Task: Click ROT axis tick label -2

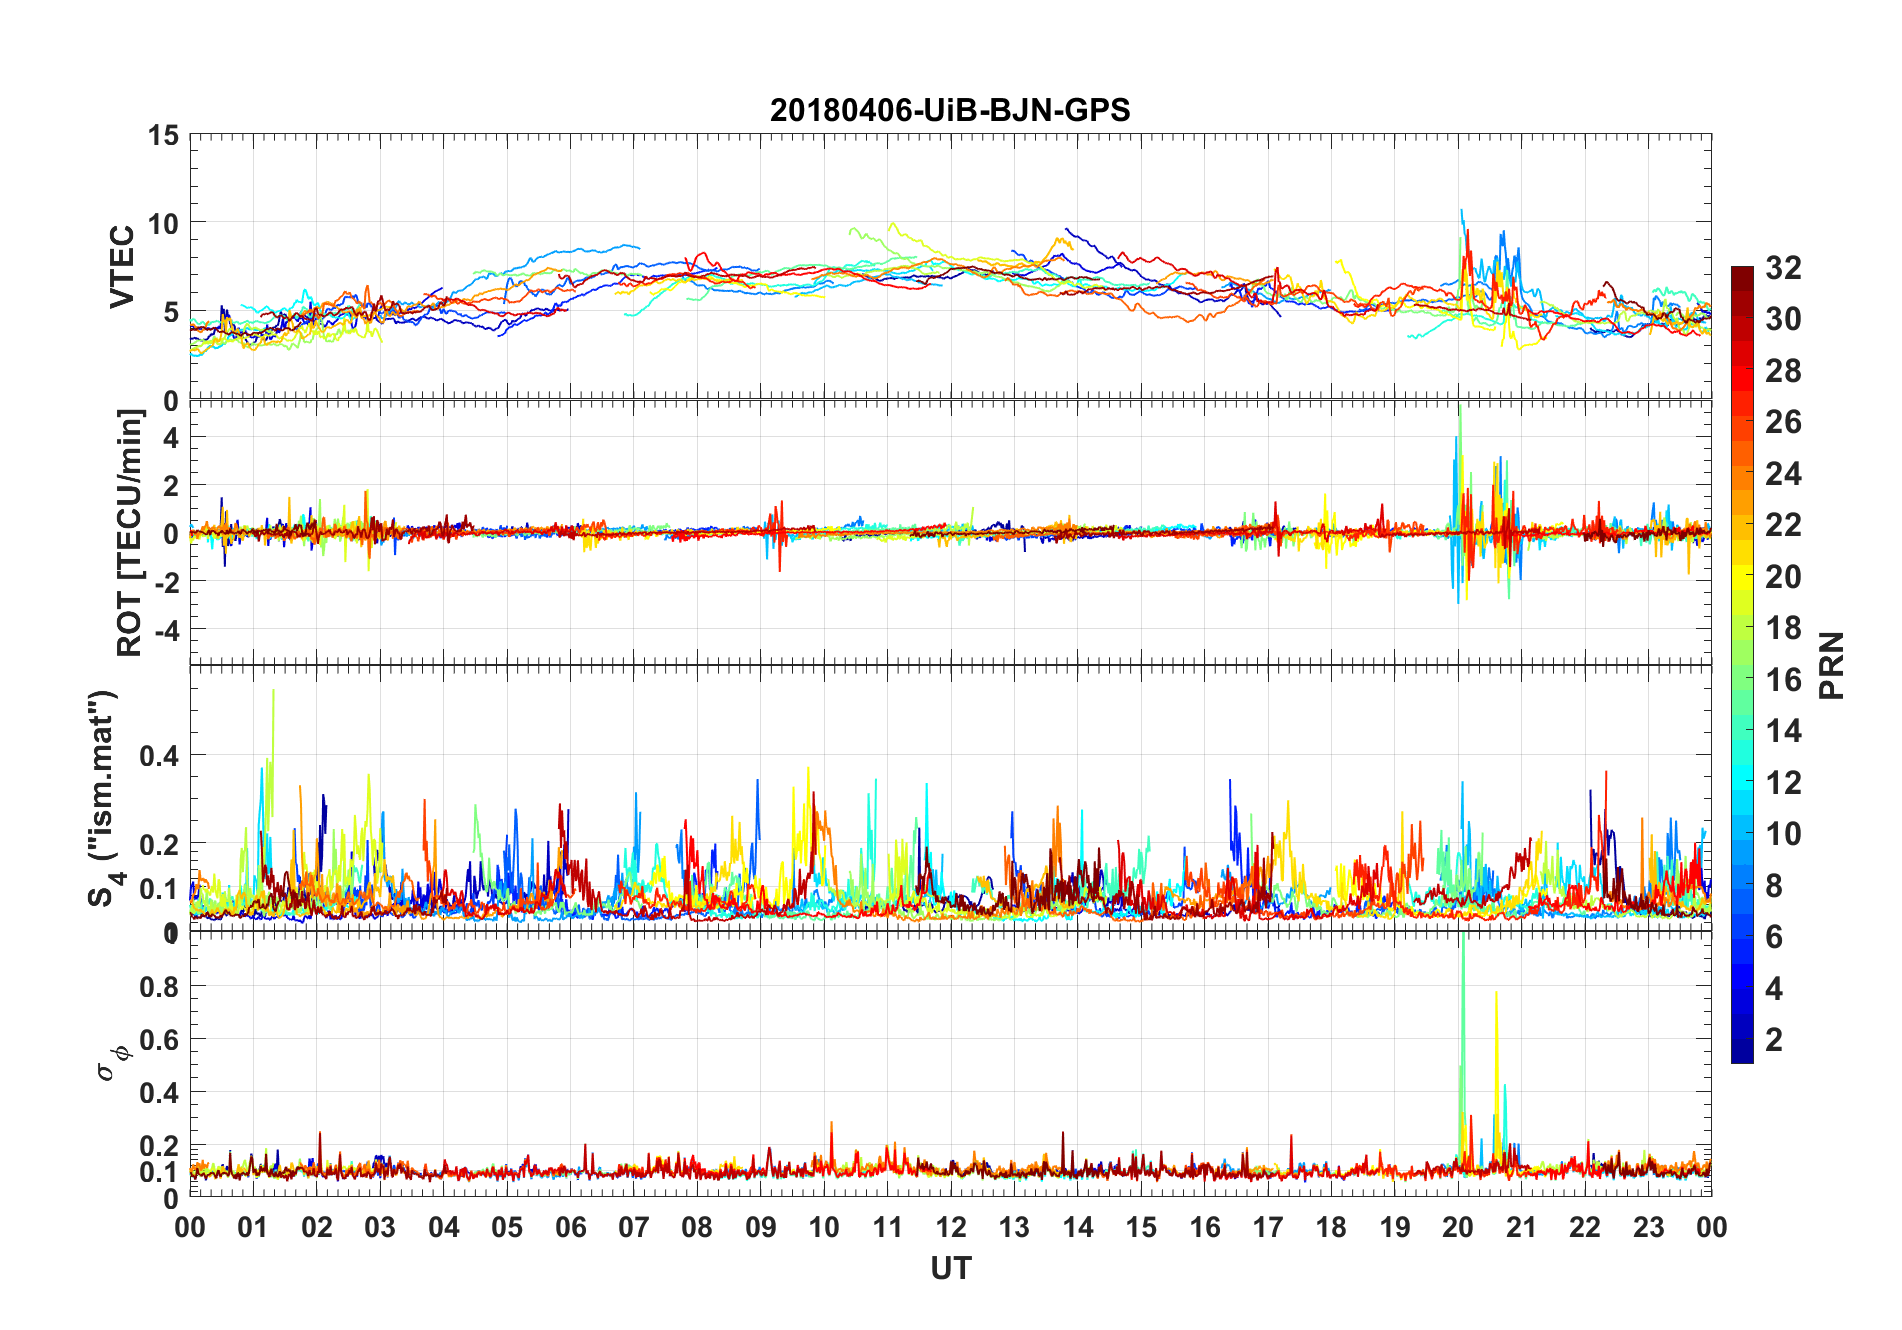Action: click(x=165, y=582)
